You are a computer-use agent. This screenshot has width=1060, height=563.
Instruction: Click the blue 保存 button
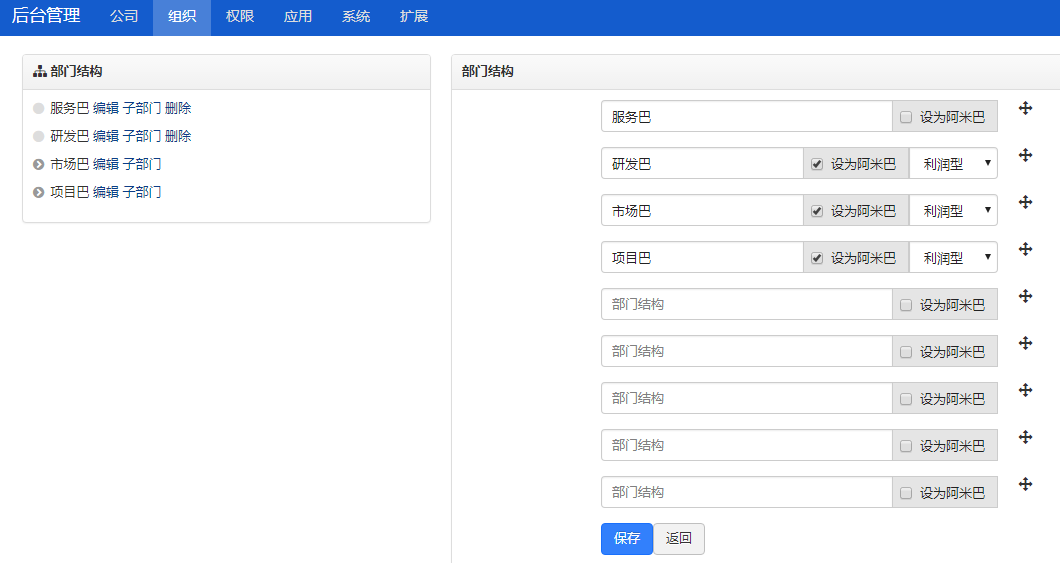[x=627, y=539]
